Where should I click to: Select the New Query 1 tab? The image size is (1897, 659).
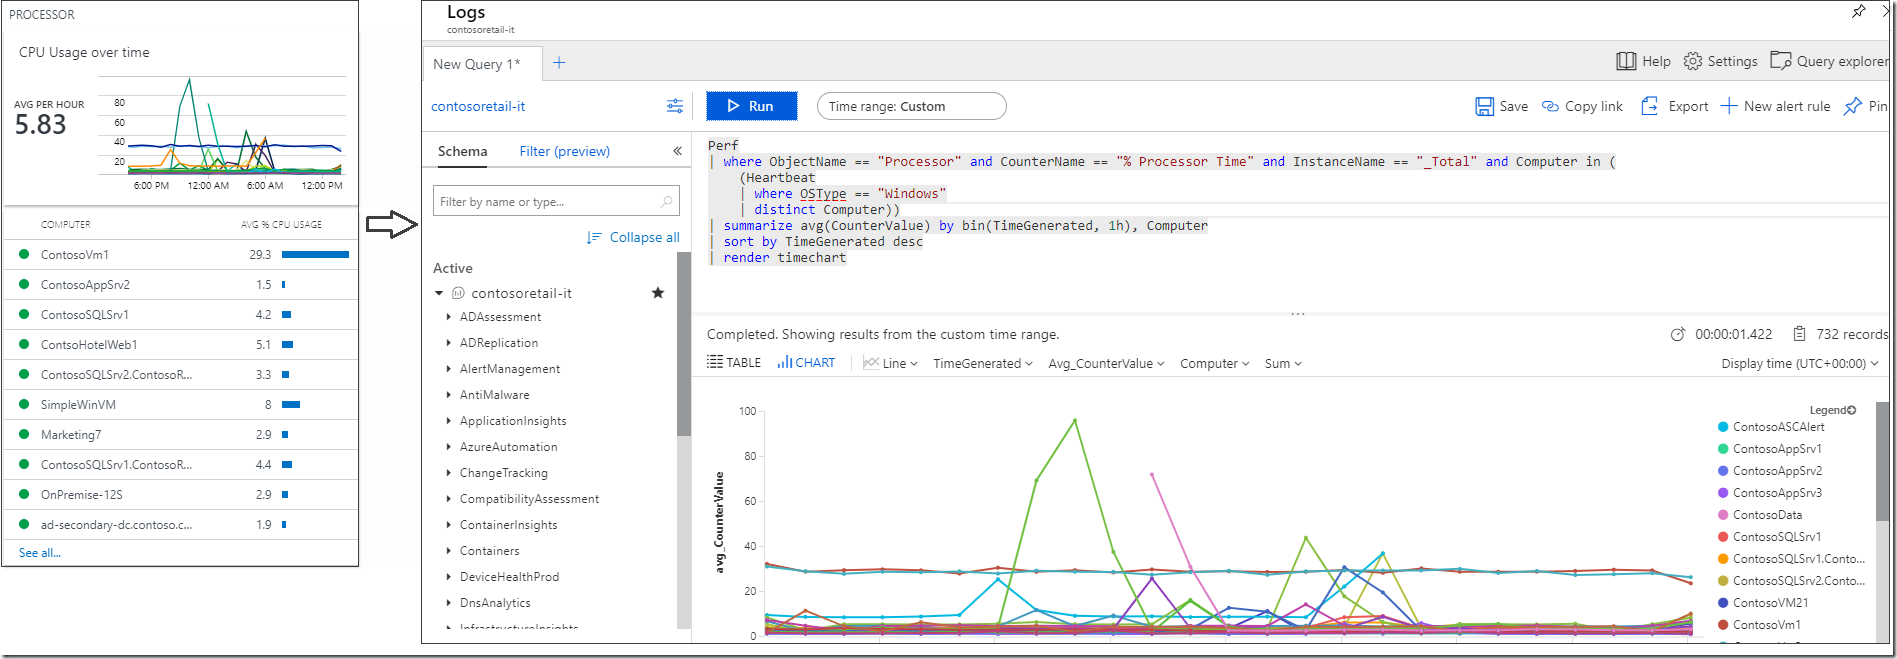pyautogui.click(x=482, y=64)
